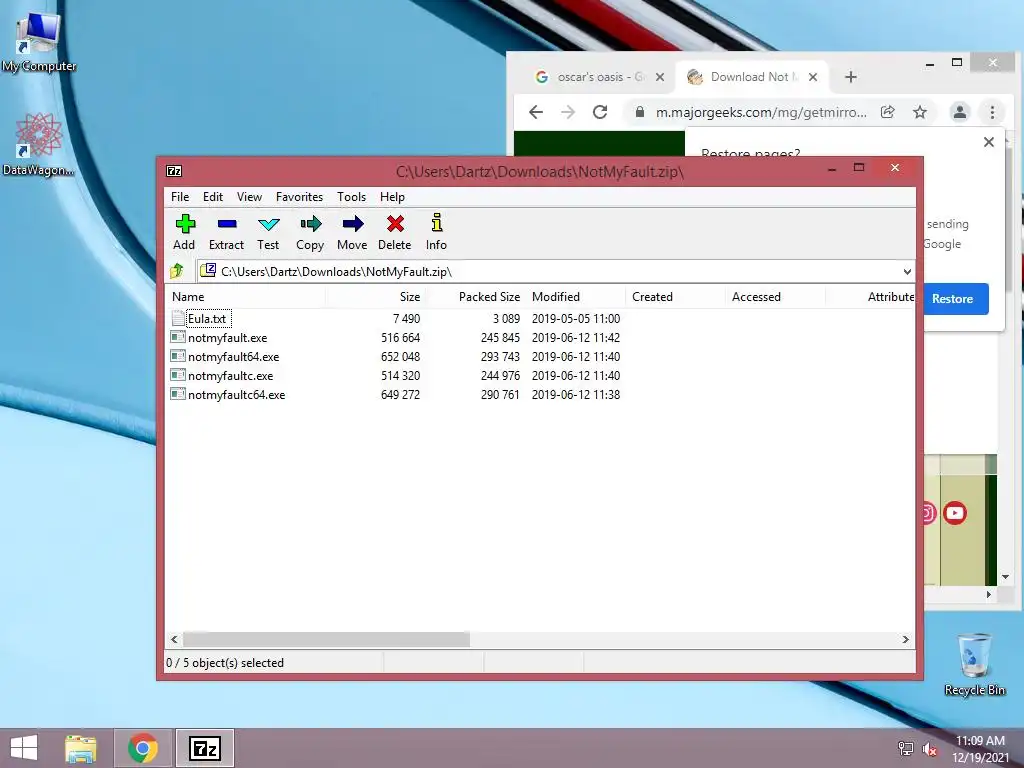Select the notmyfault64.exe file icon

point(178,357)
